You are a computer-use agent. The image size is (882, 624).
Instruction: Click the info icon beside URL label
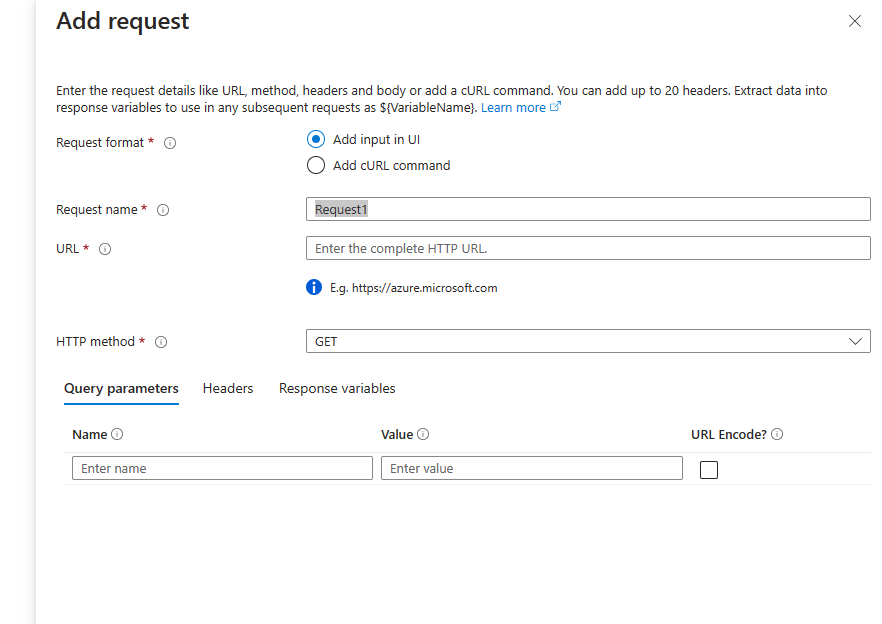(x=105, y=249)
